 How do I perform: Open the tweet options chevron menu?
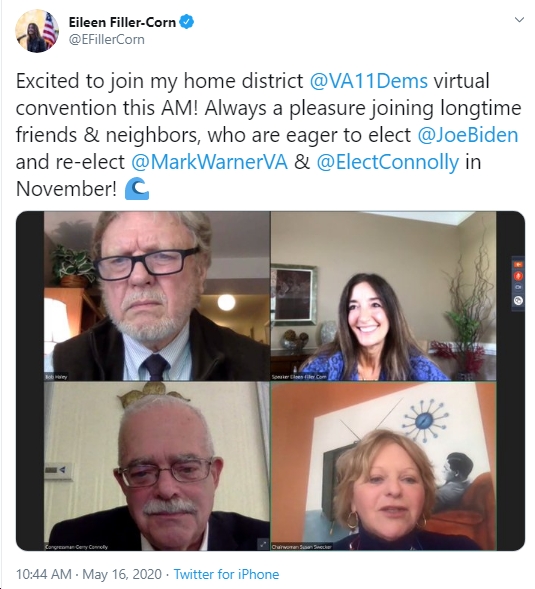tap(519, 20)
